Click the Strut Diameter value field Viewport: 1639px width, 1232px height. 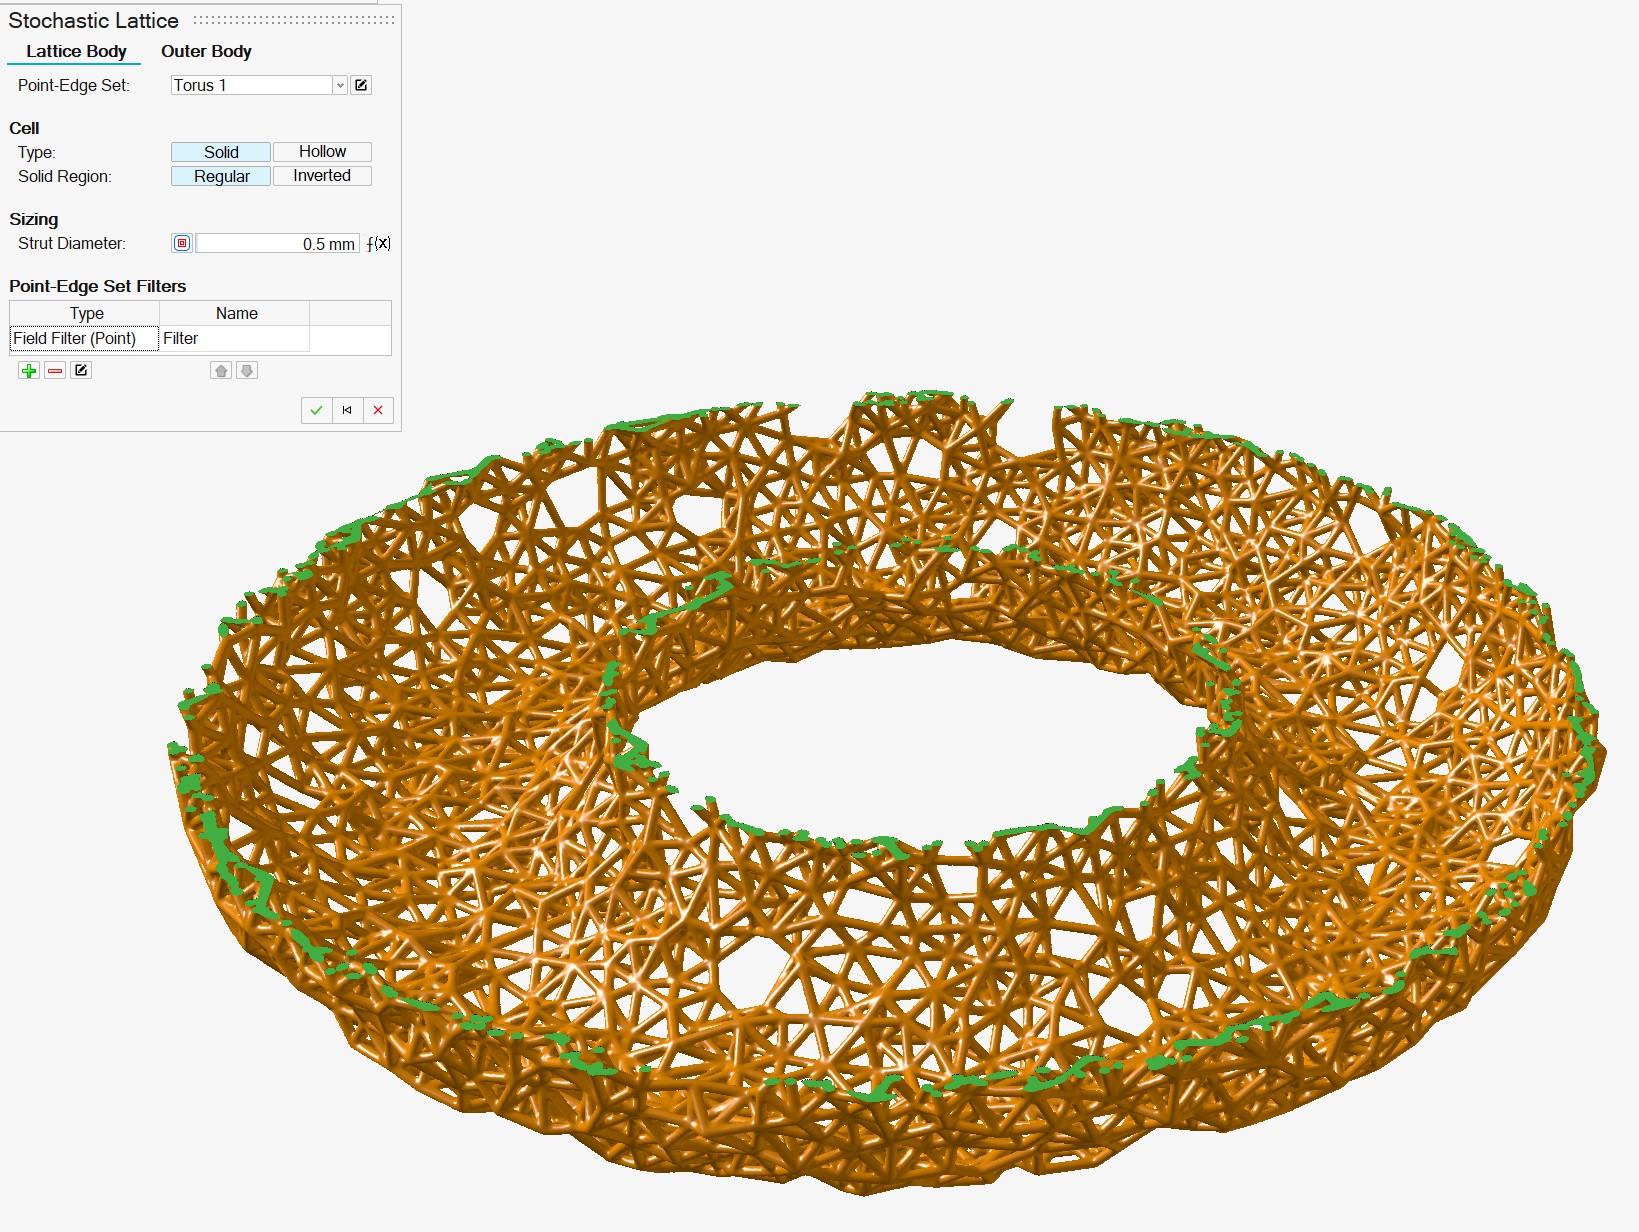(277, 244)
